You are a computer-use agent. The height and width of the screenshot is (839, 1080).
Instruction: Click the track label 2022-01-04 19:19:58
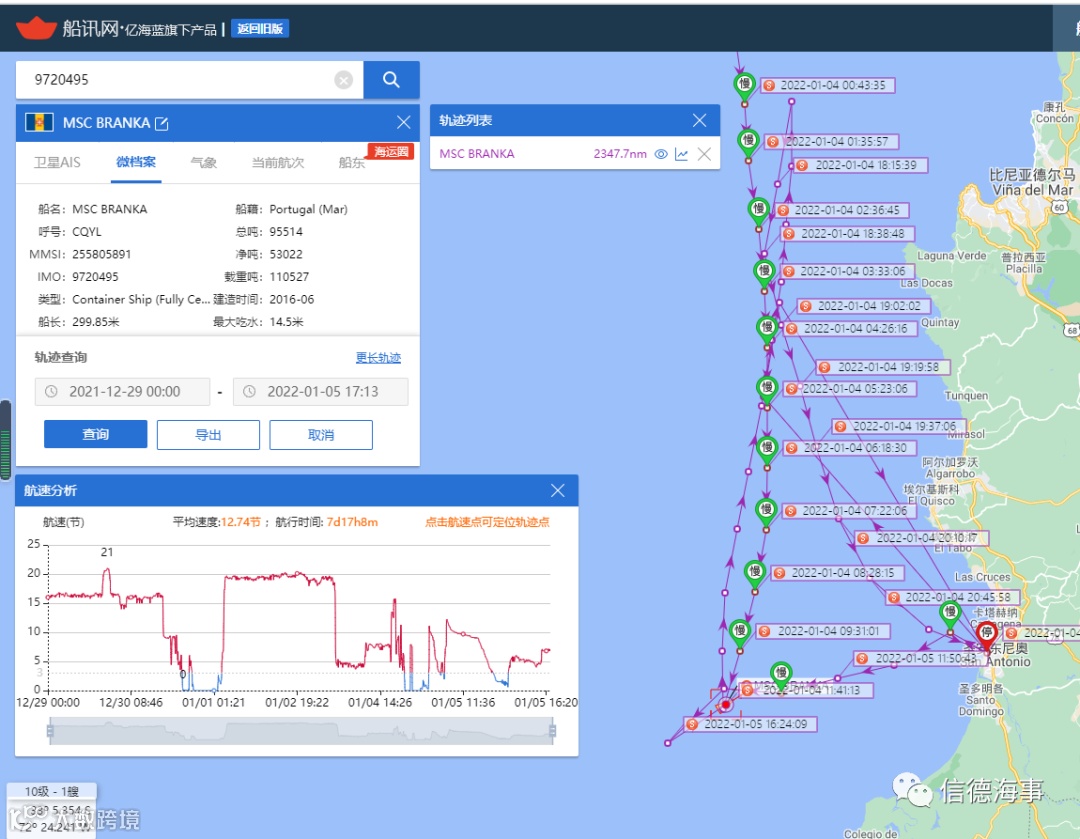[882, 367]
